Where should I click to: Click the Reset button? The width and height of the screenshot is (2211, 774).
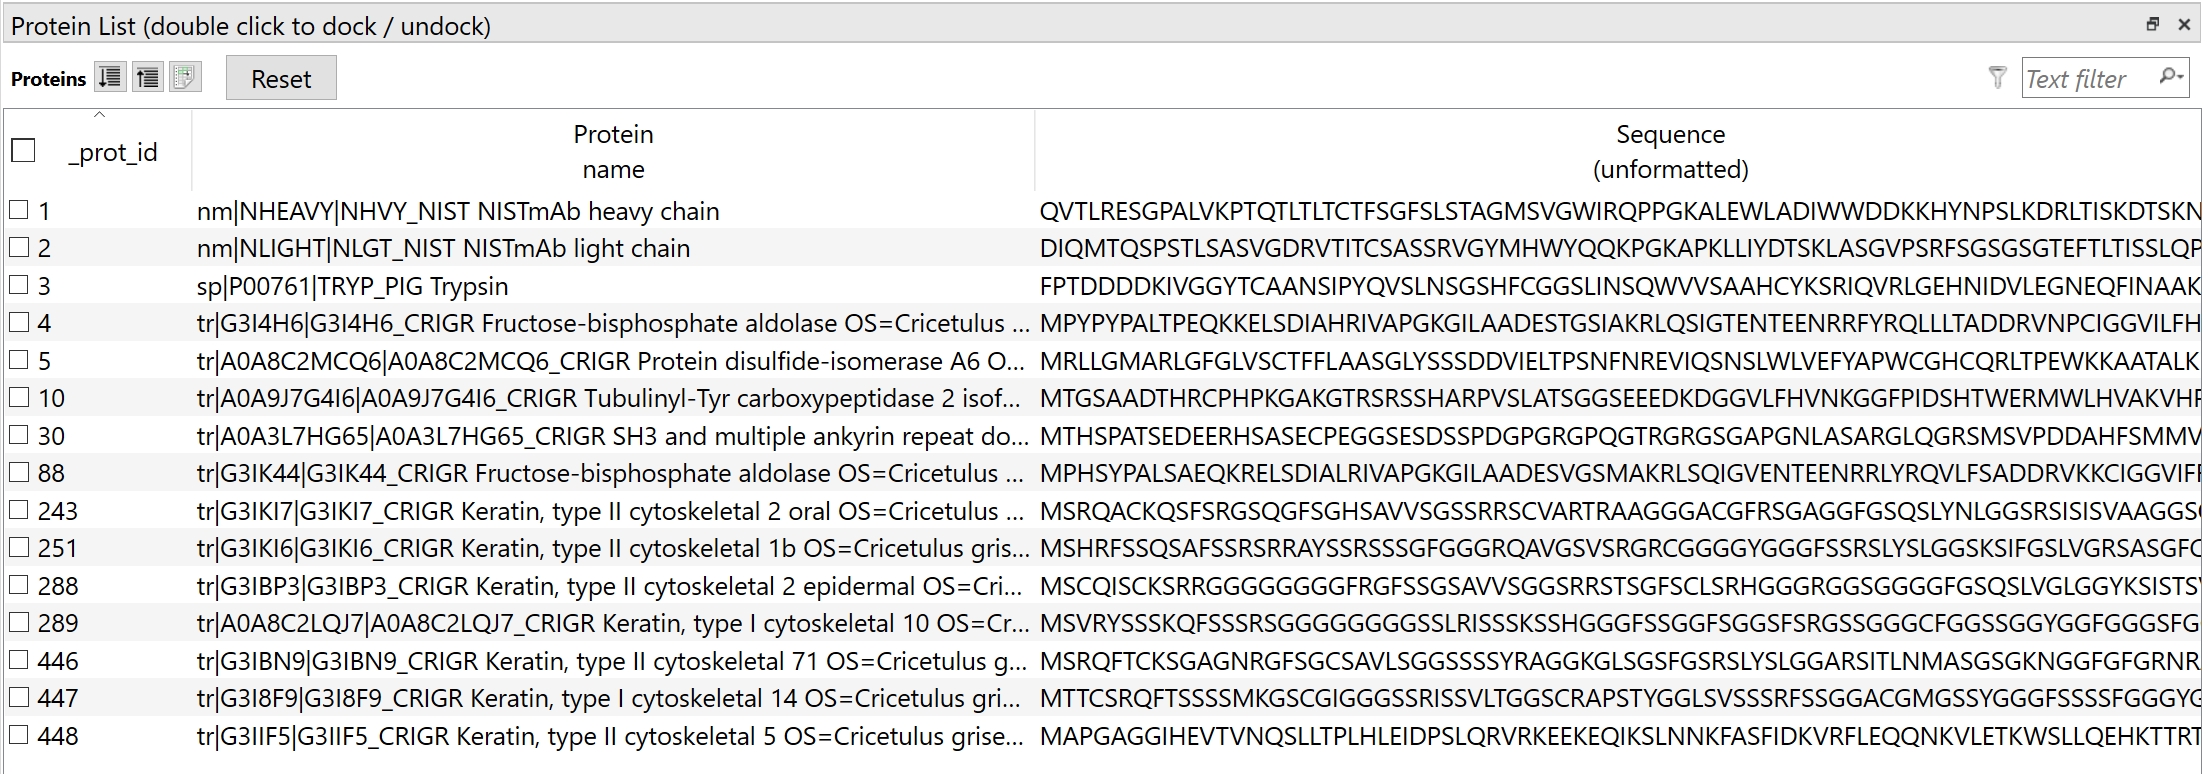coord(281,78)
